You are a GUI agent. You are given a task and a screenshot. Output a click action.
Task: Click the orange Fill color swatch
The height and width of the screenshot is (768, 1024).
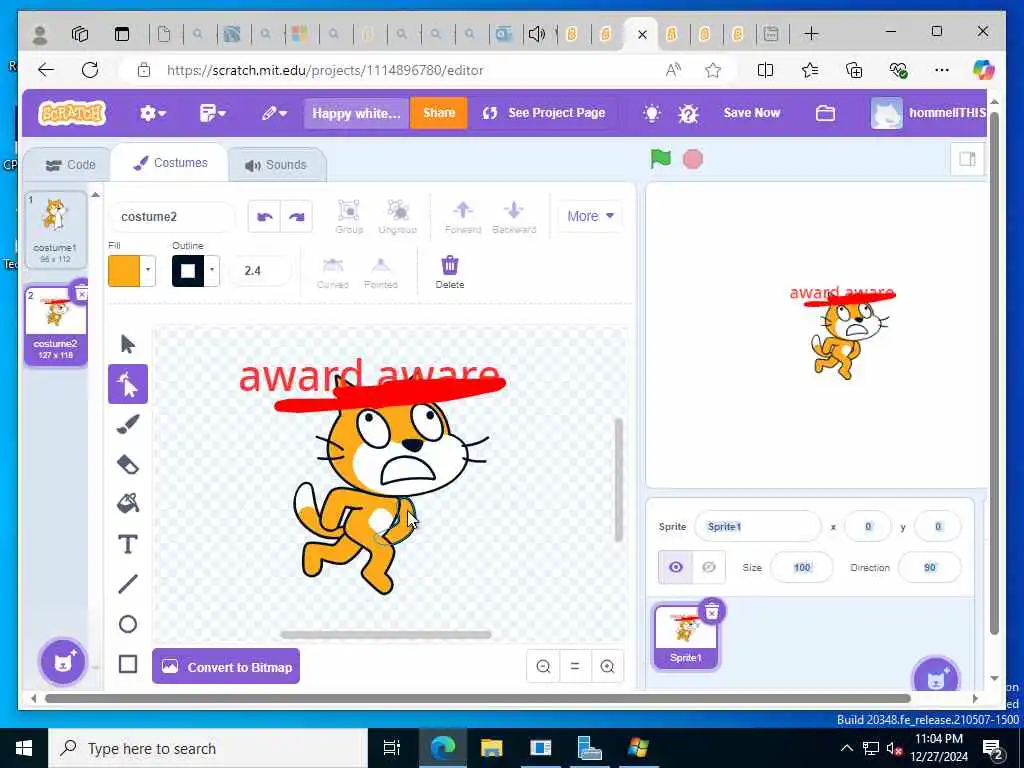pos(124,270)
